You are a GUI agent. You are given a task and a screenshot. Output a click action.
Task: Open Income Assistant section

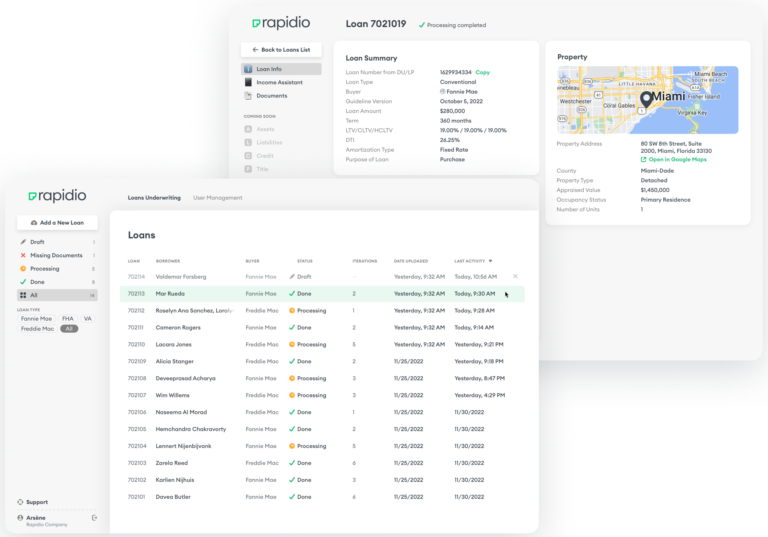(x=281, y=82)
